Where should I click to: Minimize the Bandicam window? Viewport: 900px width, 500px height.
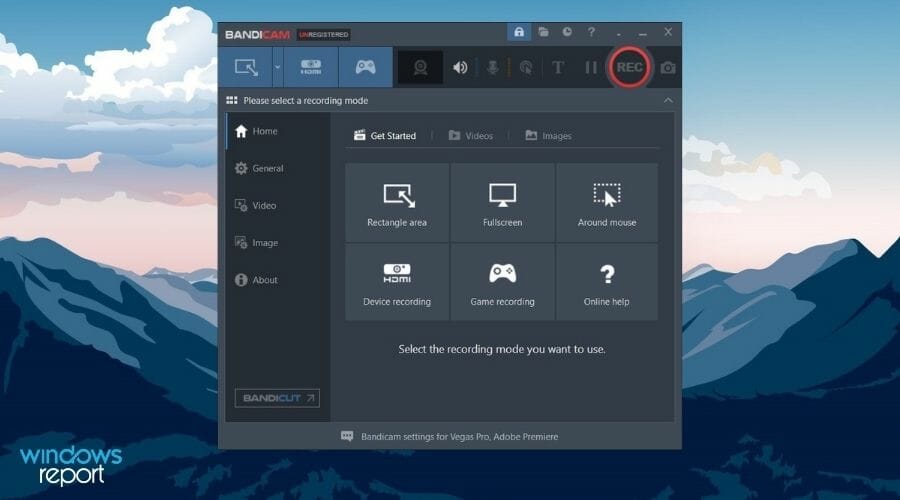tap(643, 33)
